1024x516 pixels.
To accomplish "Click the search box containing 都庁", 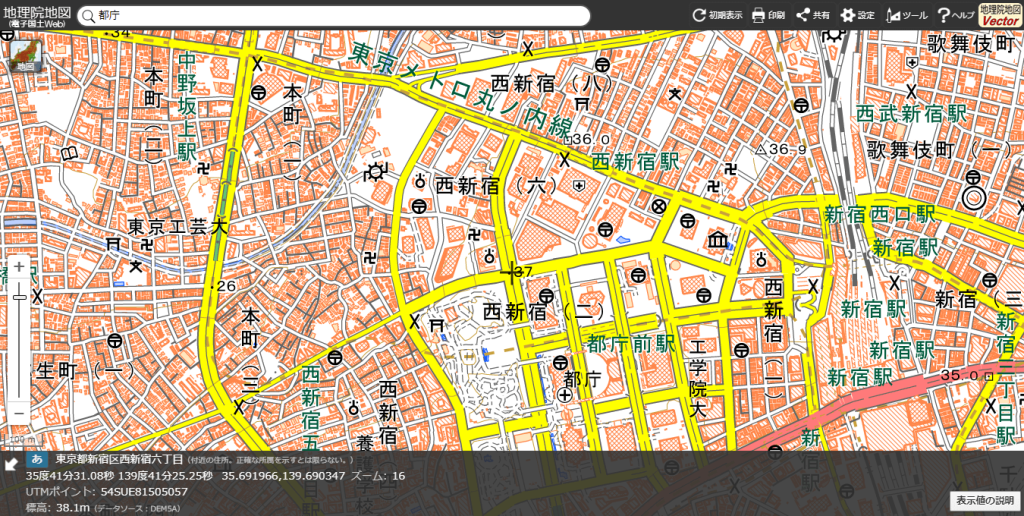I will click(330, 16).
